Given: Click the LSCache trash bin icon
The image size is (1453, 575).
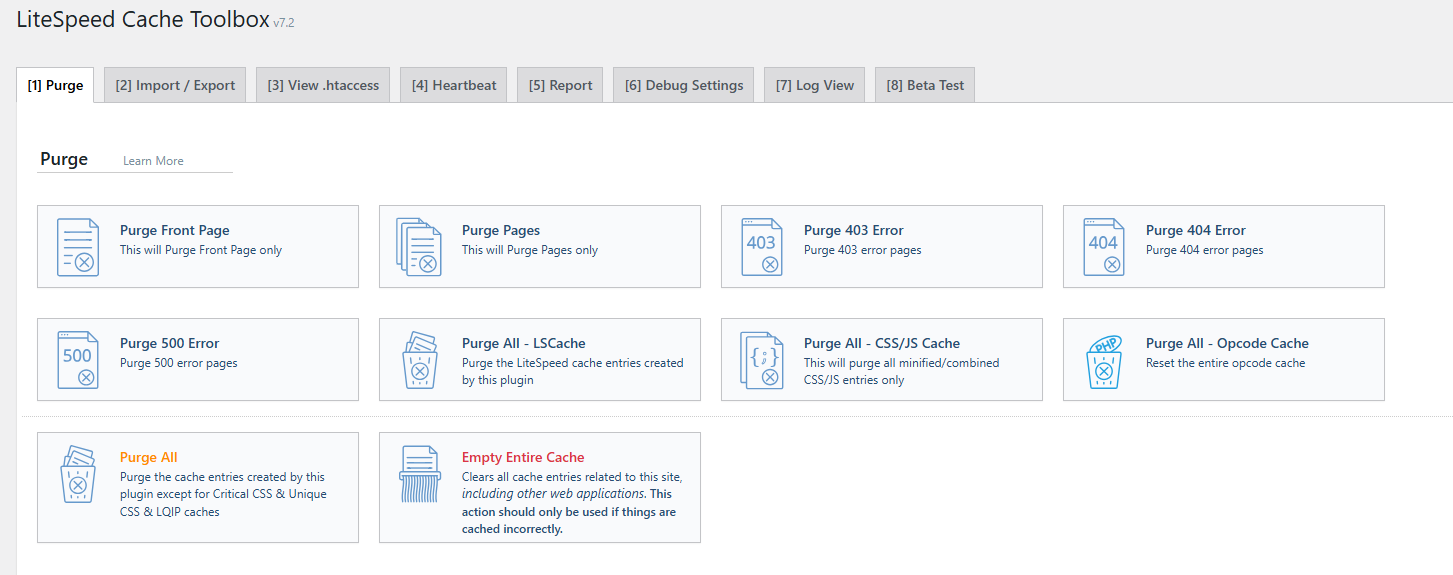Looking at the screenshot, I should 419,360.
